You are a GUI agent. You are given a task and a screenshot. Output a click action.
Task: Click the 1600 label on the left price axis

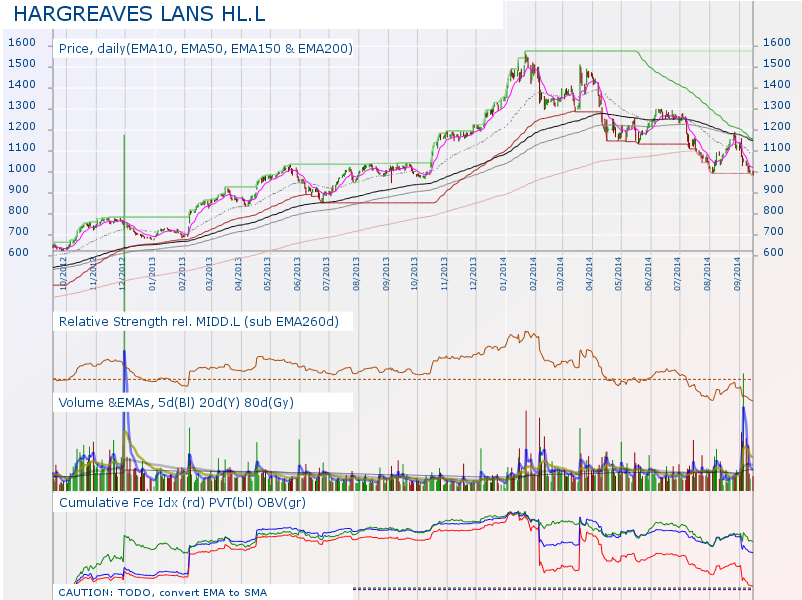pyautogui.click(x=22, y=43)
